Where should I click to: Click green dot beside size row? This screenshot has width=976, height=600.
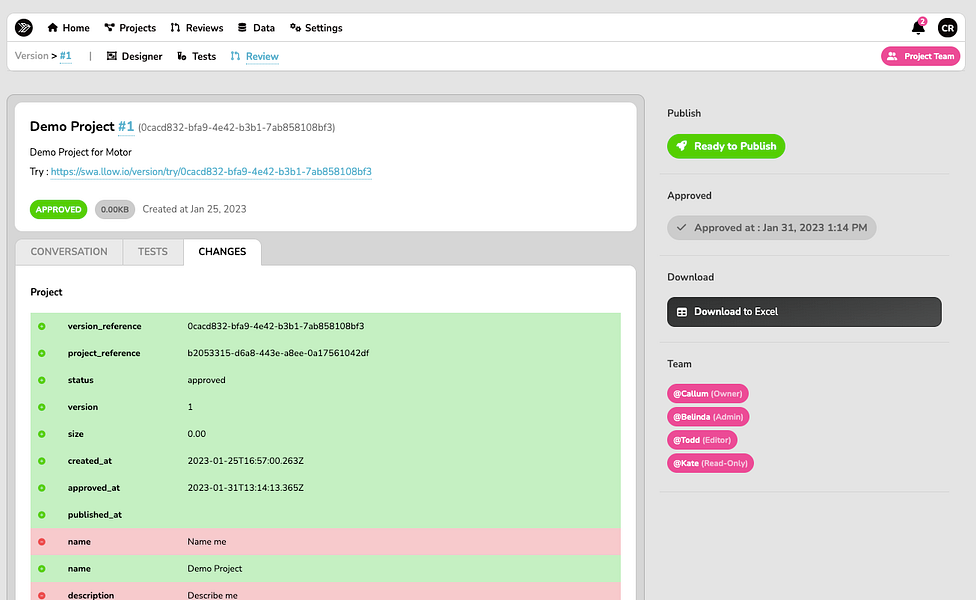[x=42, y=434]
